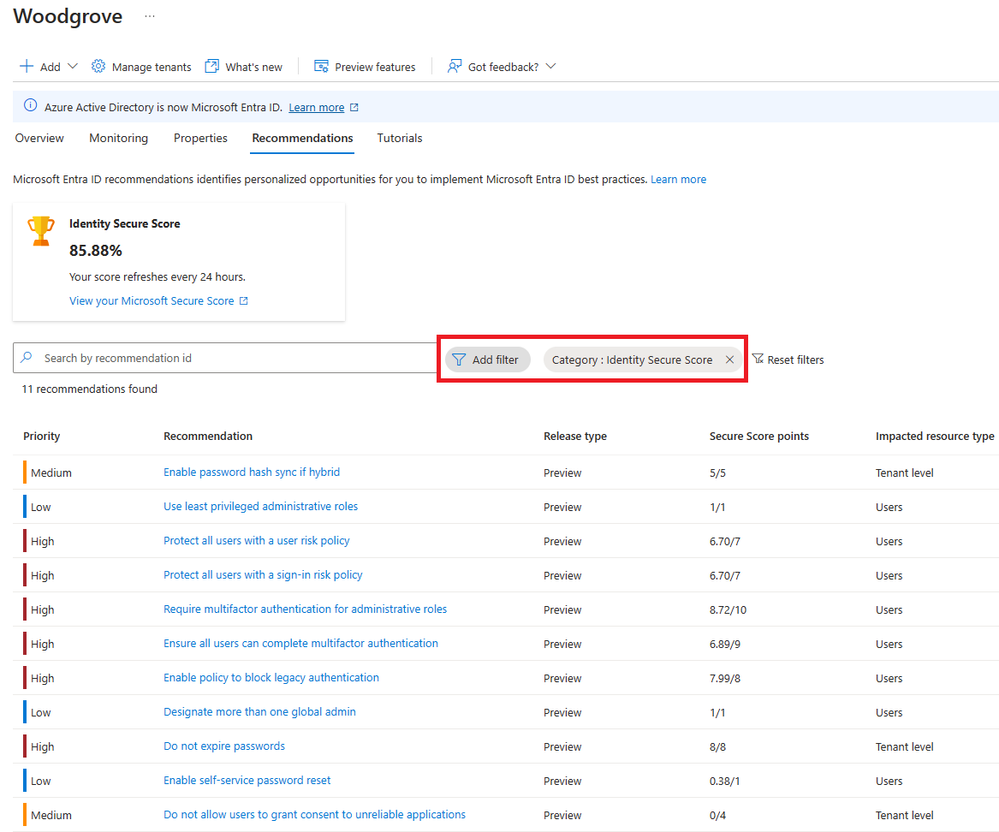Click the Search by recommendation id field
The width and height of the screenshot is (999, 832).
225,358
